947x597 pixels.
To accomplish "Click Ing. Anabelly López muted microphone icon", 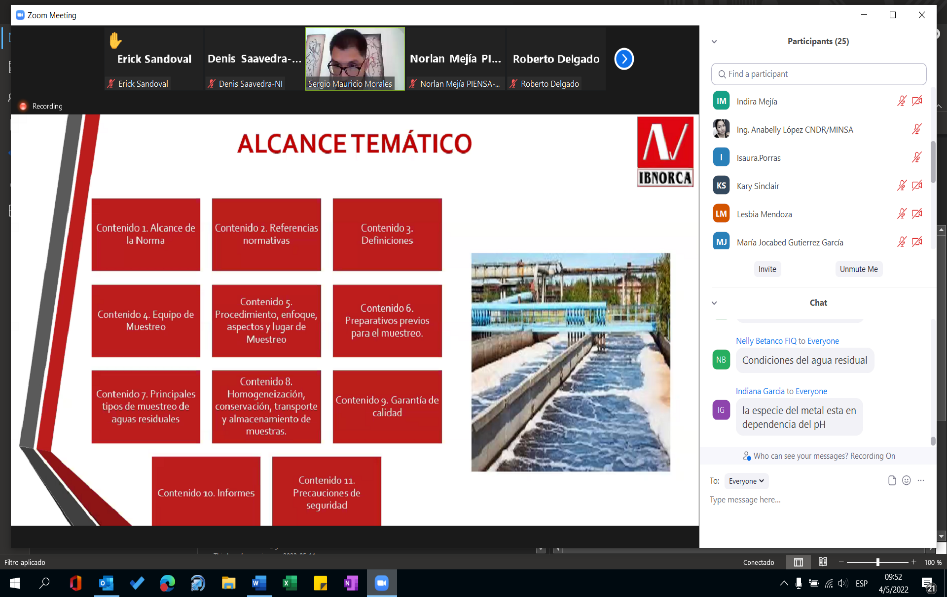I will click(917, 129).
